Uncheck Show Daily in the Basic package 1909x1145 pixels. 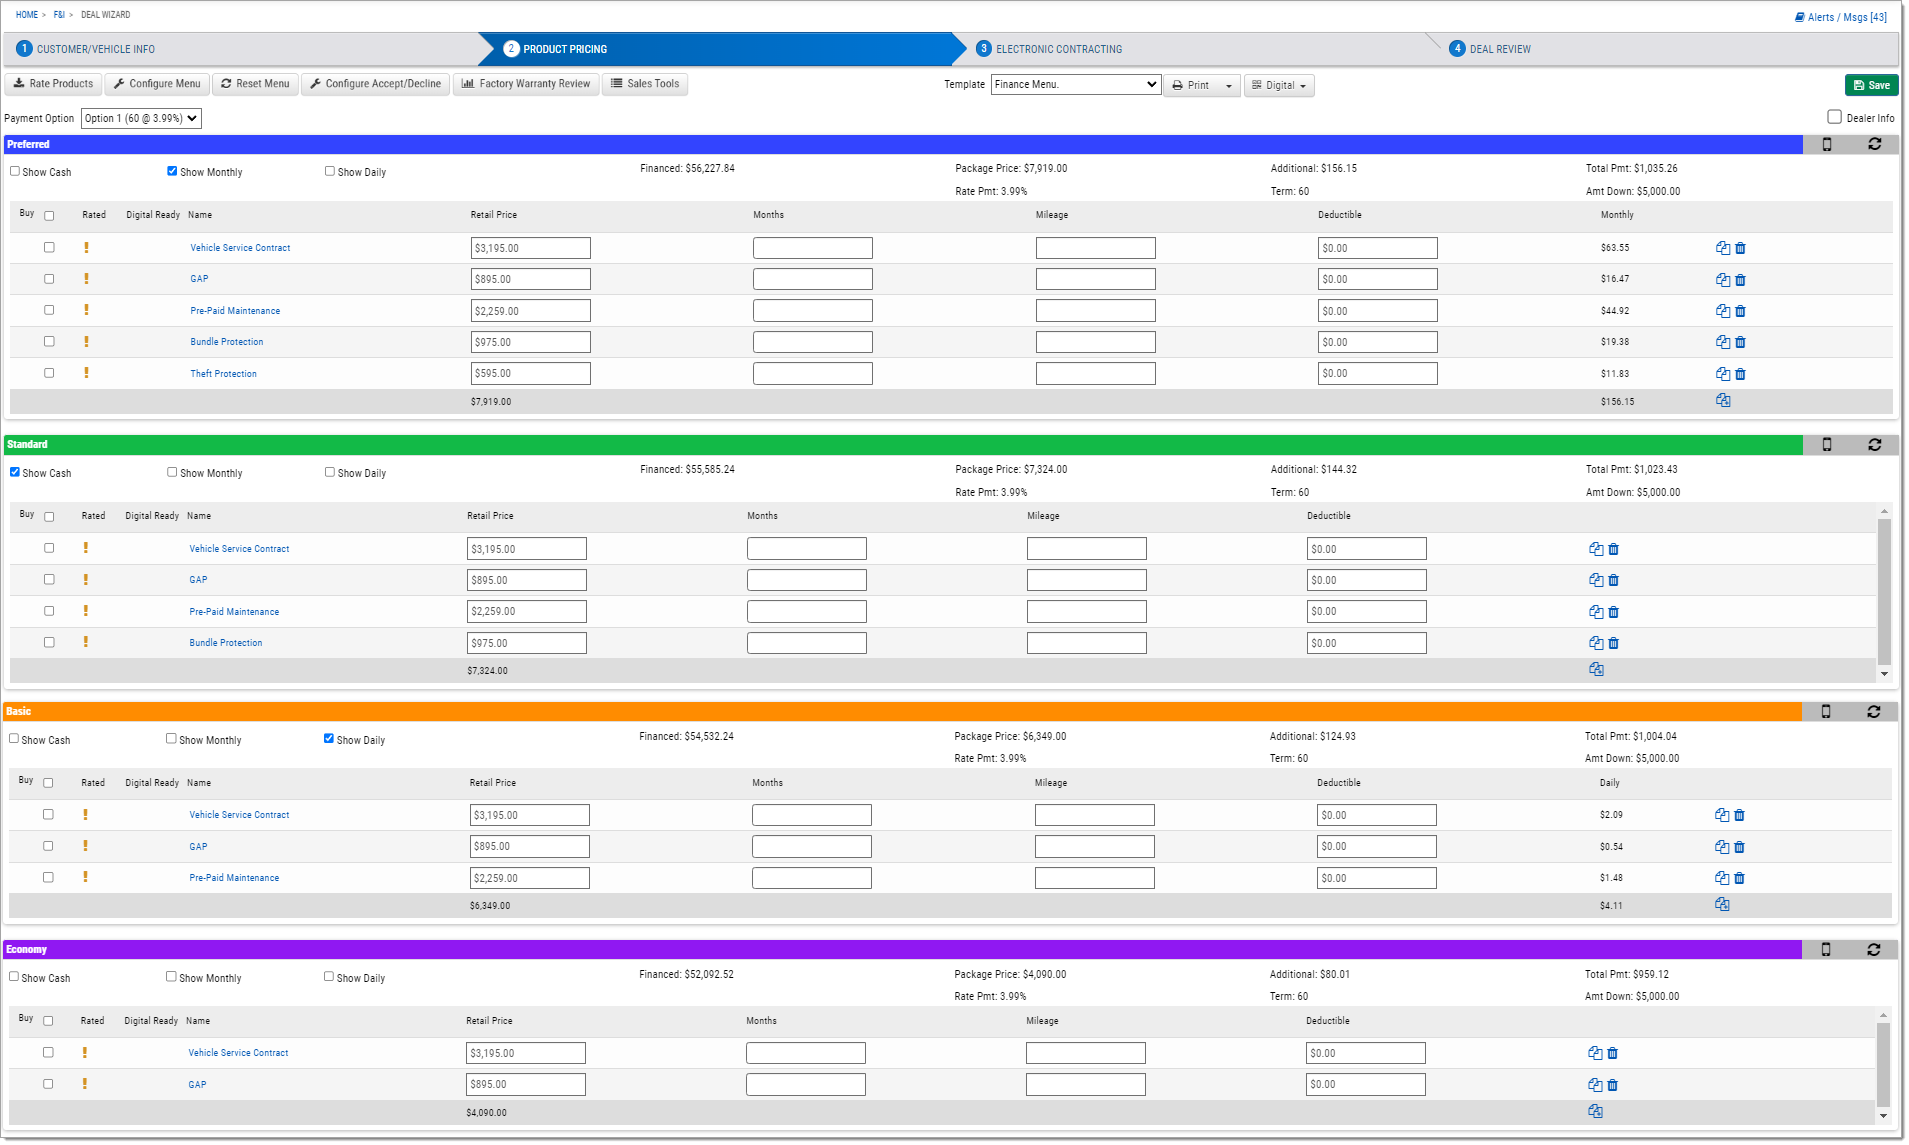tap(329, 739)
